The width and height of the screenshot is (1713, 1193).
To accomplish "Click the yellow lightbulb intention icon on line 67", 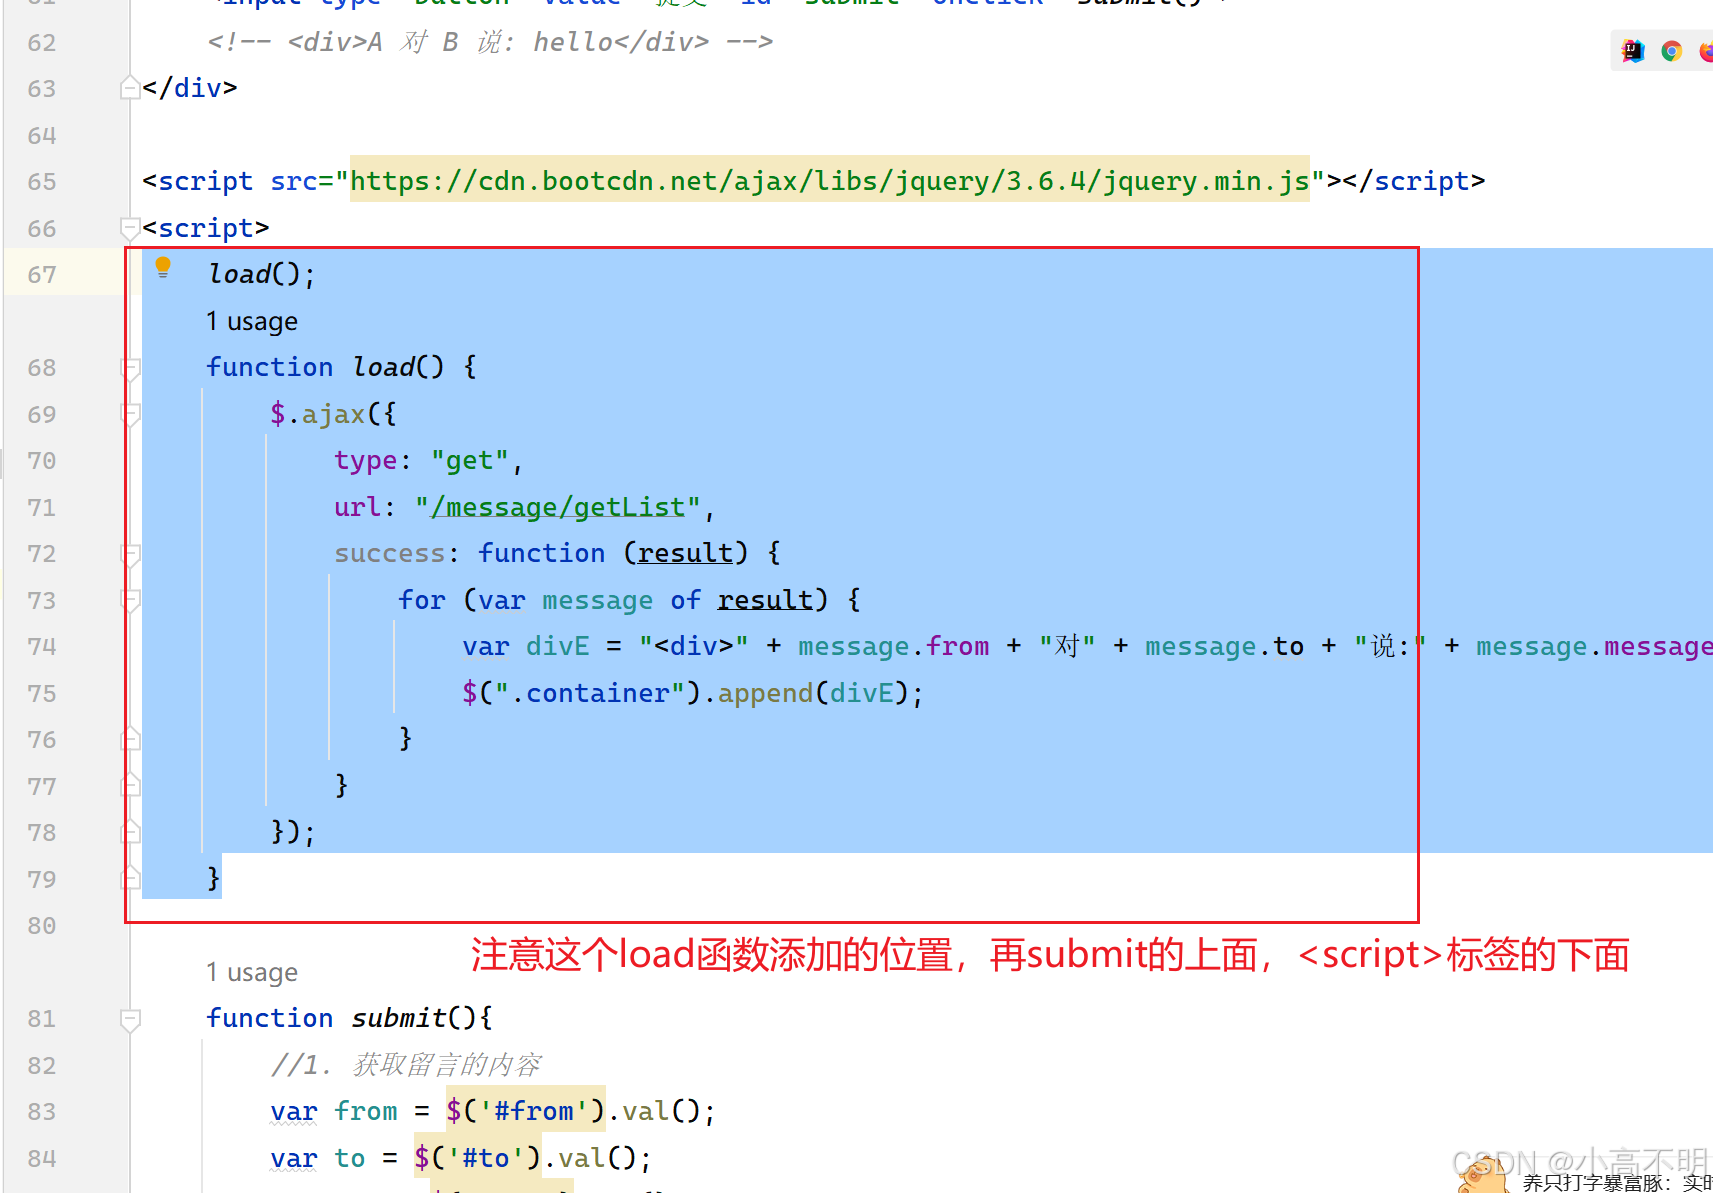I will click(x=163, y=267).
